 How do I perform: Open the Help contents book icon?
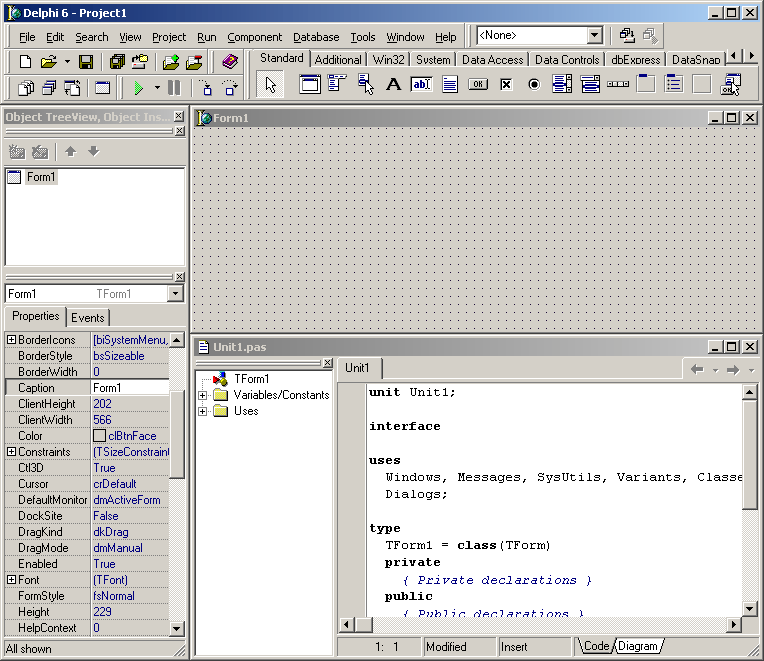click(x=229, y=62)
